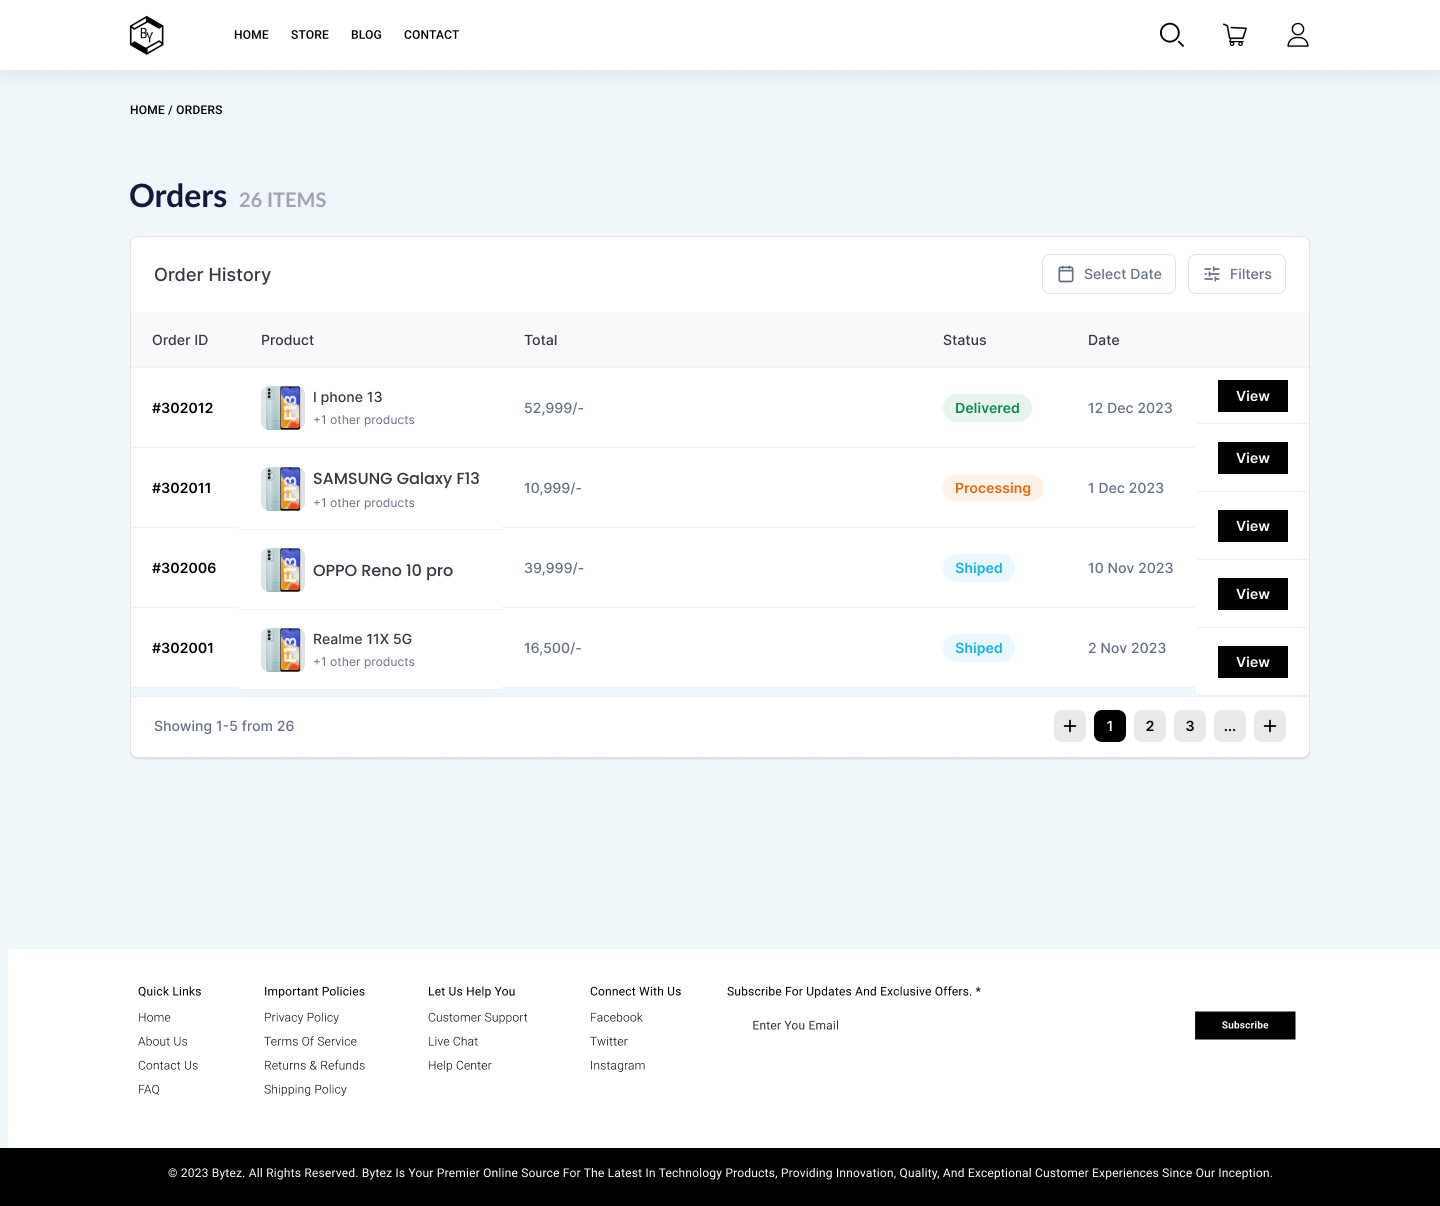1440x1206 pixels.
Task: Click the Shiped badge for 10 Nov 2023
Action: point(979,568)
